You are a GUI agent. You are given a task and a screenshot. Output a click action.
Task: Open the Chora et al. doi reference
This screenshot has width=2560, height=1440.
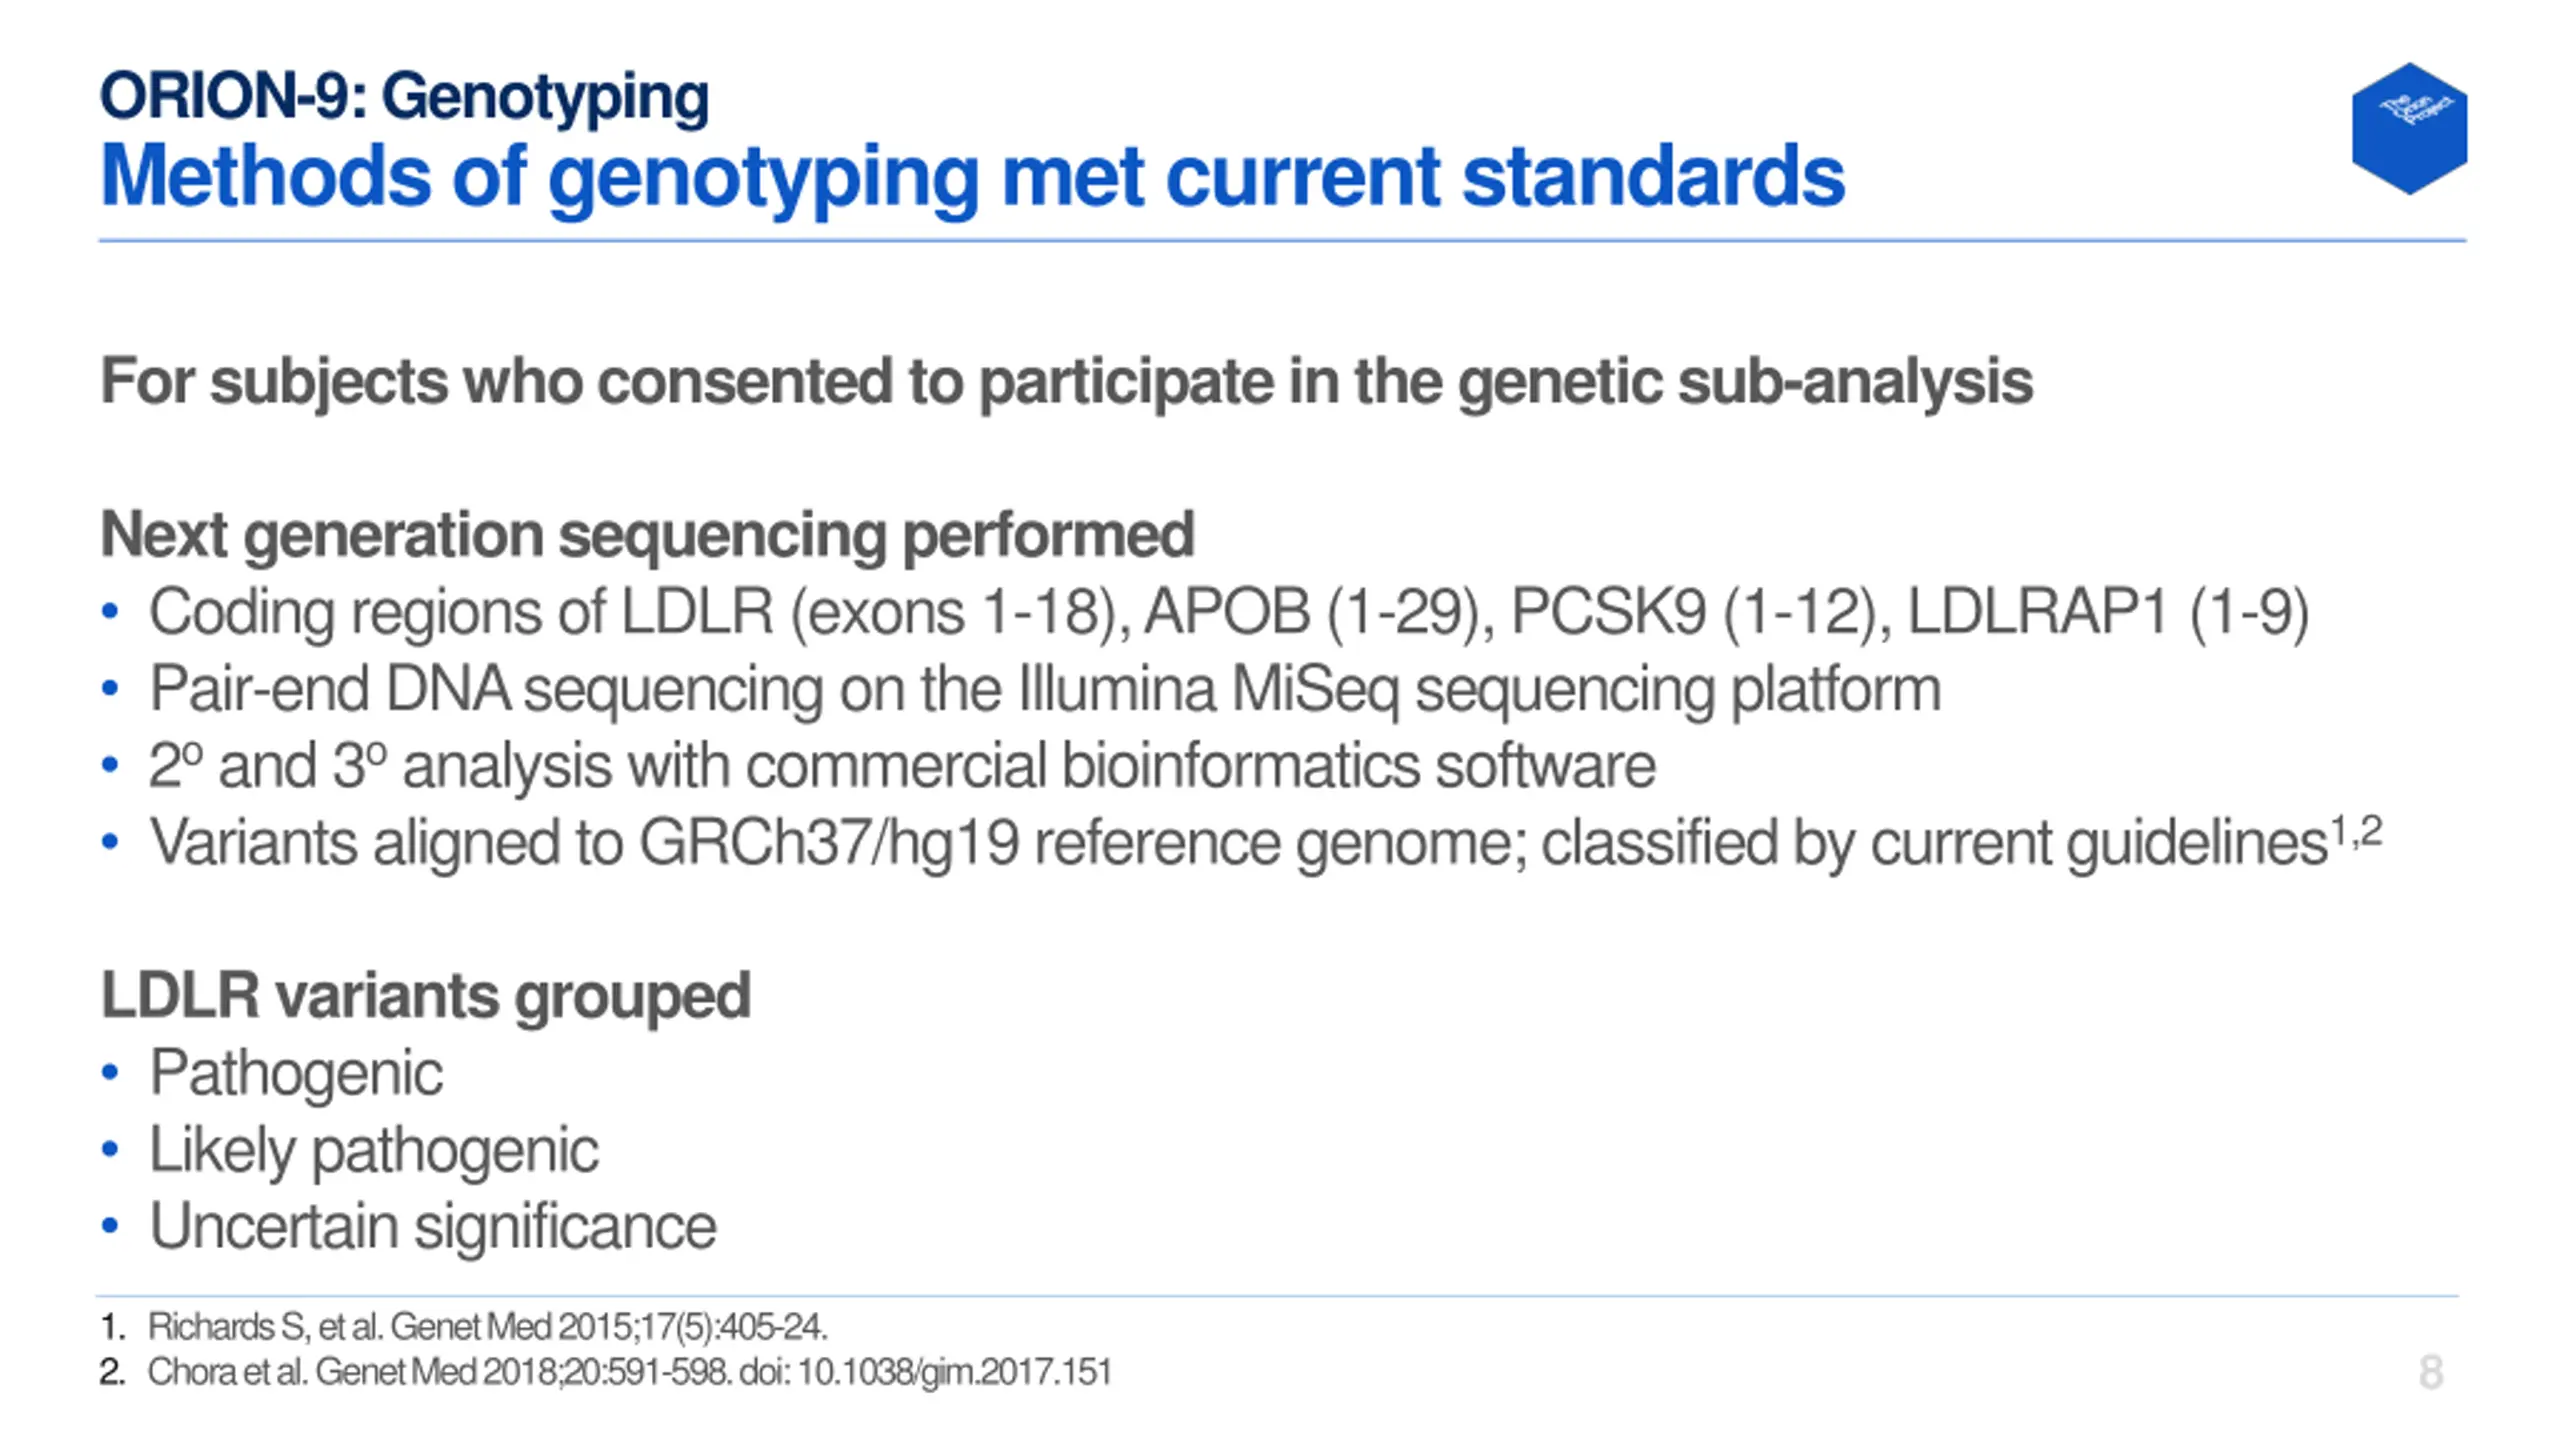click(x=630, y=1372)
